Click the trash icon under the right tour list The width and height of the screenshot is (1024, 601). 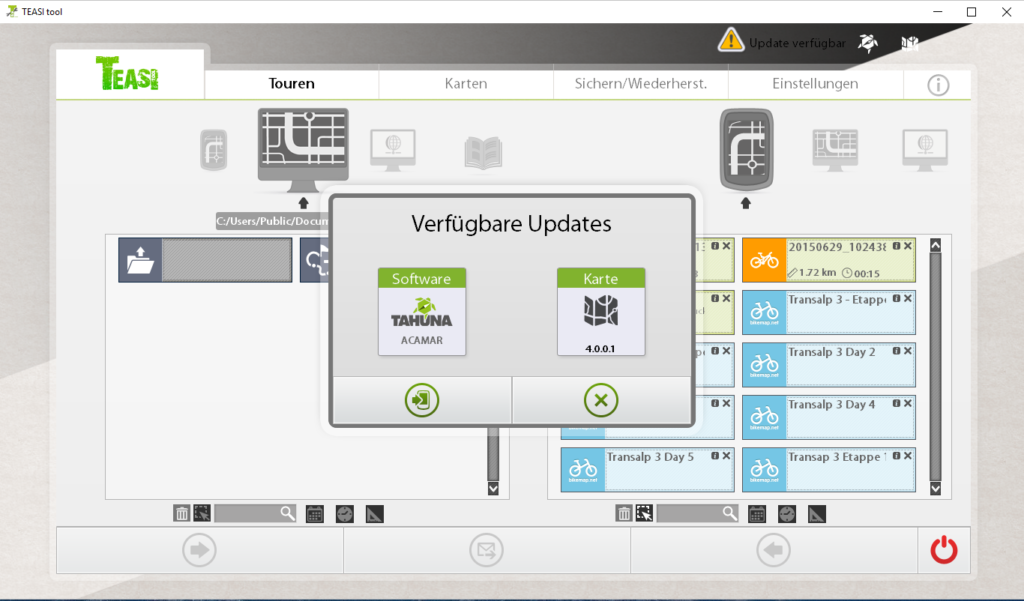point(624,513)
